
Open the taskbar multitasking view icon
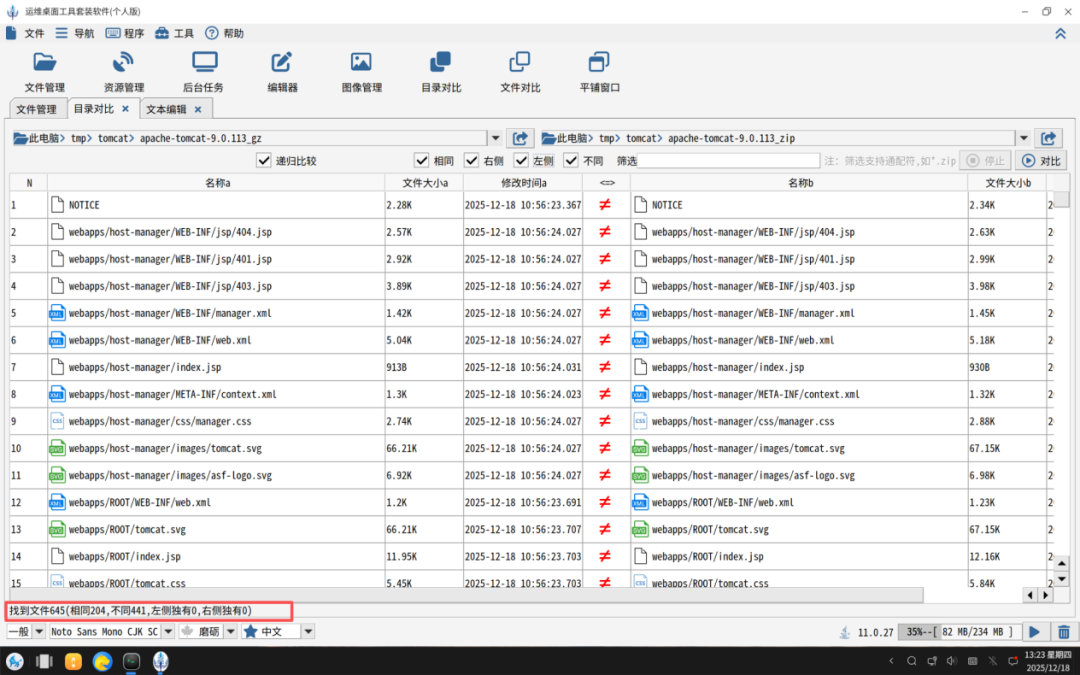pyautogui.click(x=44, y=662)
